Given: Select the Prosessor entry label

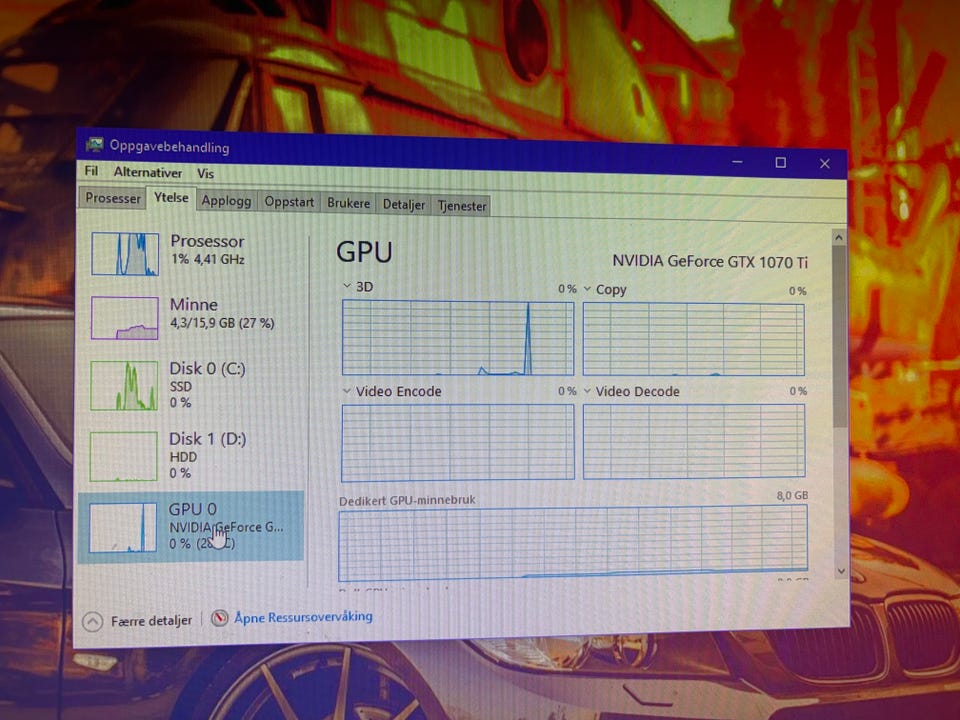Looking at the screenshot, I should pyautogui.click(x=207, y=241).
